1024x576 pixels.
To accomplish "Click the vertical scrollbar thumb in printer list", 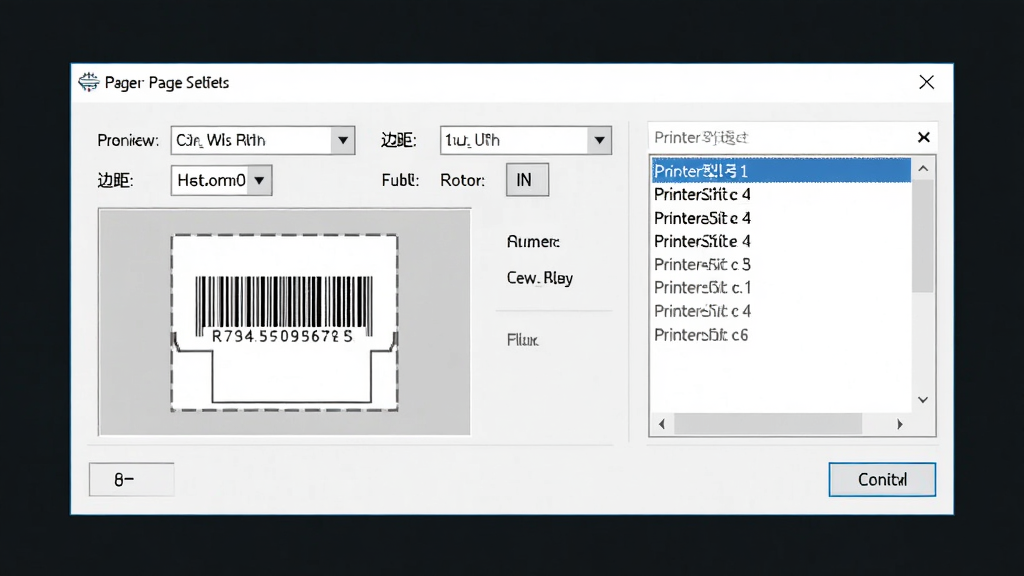I will pos(923,236).
